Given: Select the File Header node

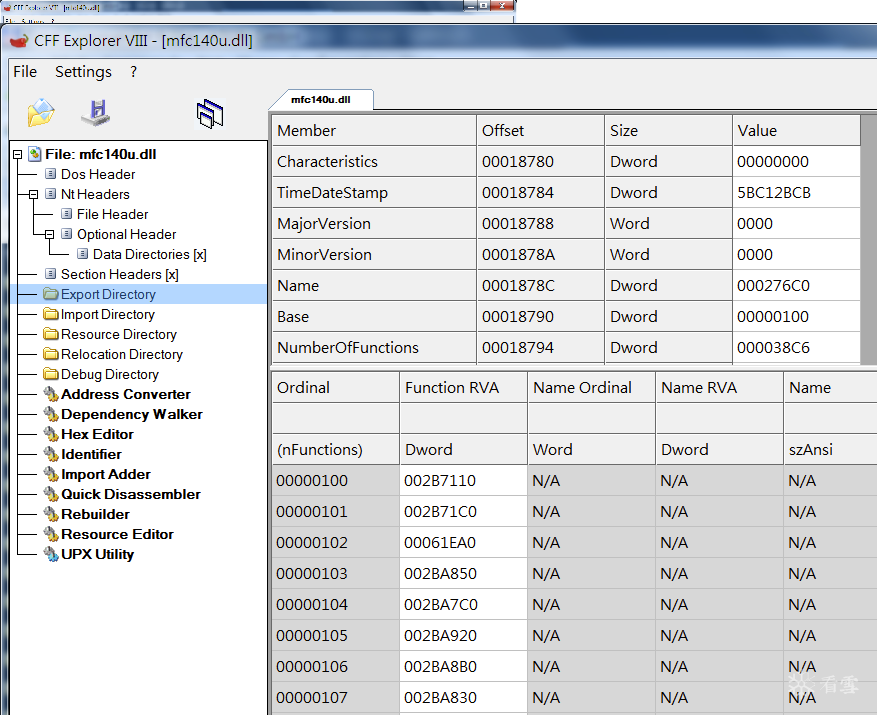Looking at the screenshot, I should click(112, 214).
